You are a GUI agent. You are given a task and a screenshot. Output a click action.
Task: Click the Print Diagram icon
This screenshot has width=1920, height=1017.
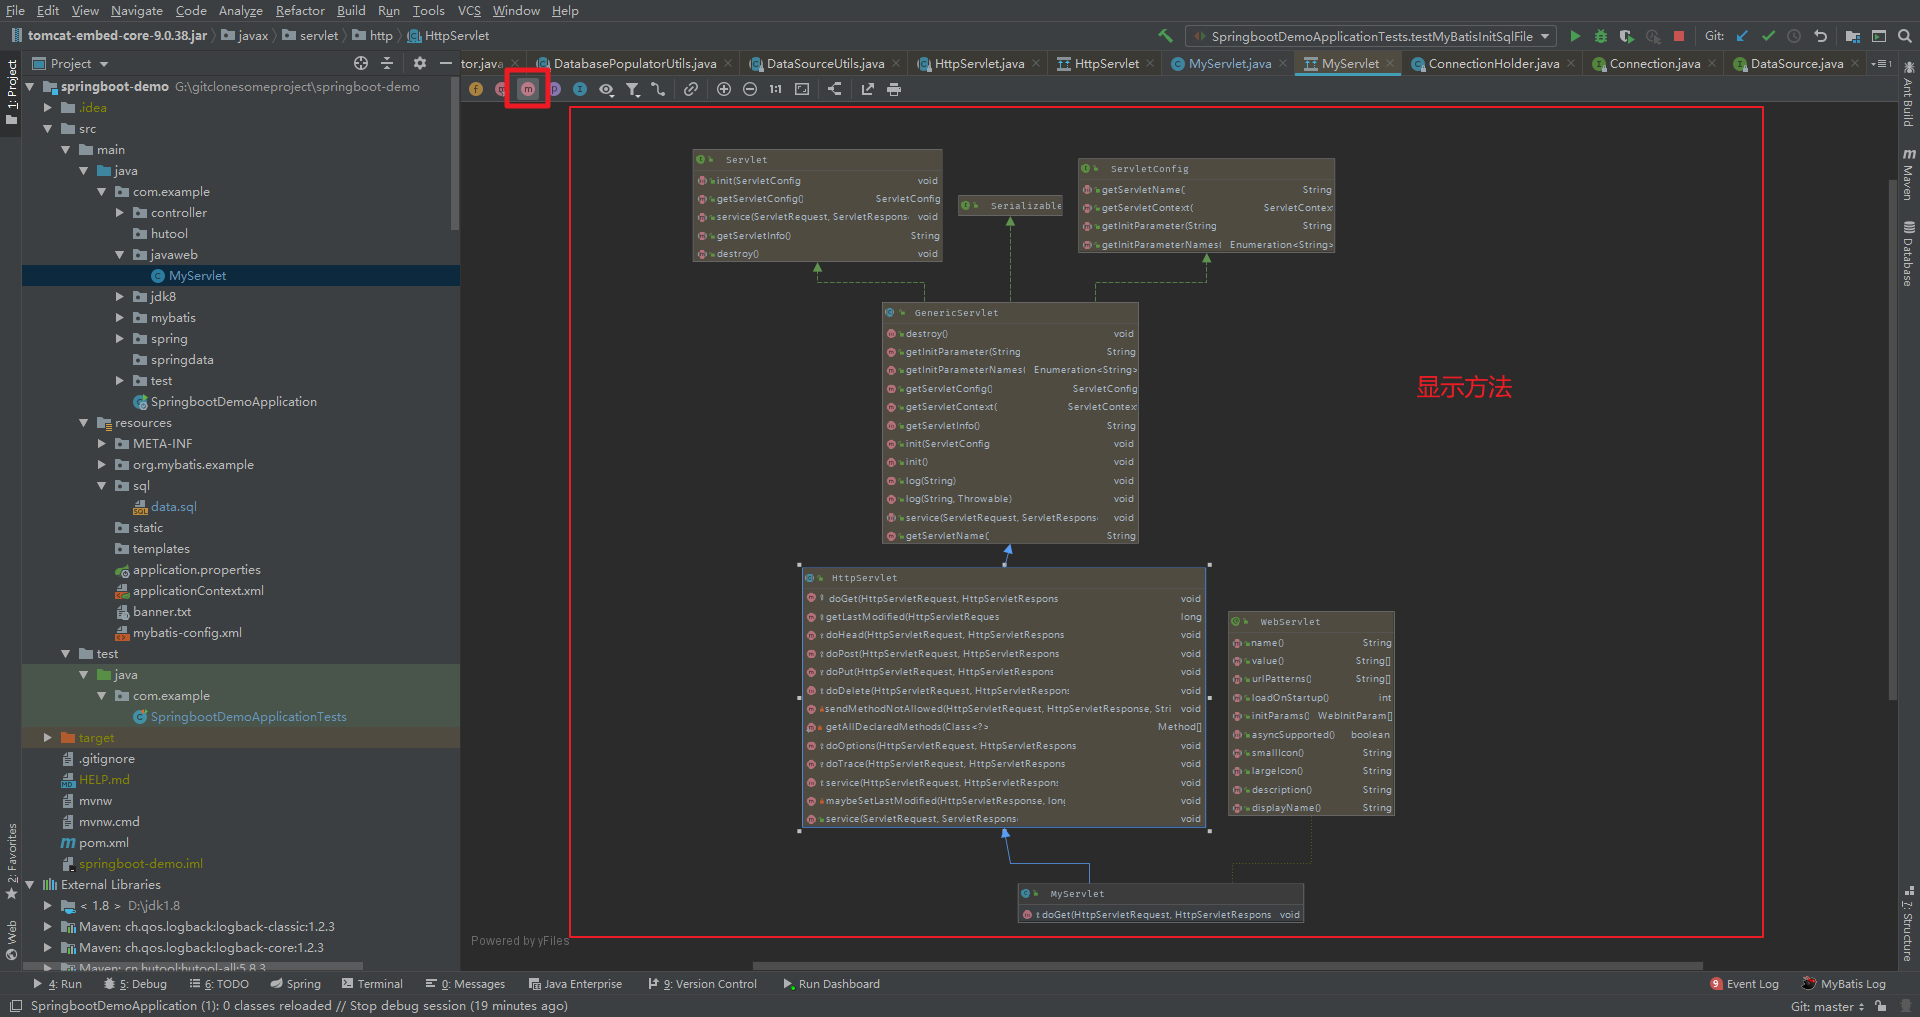893,89
